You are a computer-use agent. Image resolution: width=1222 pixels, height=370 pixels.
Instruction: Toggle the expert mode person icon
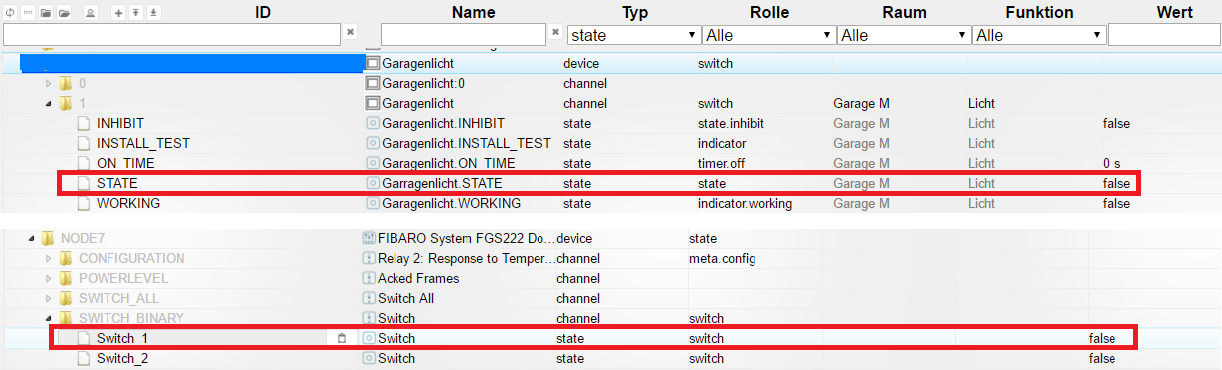[x=90, y=13]
